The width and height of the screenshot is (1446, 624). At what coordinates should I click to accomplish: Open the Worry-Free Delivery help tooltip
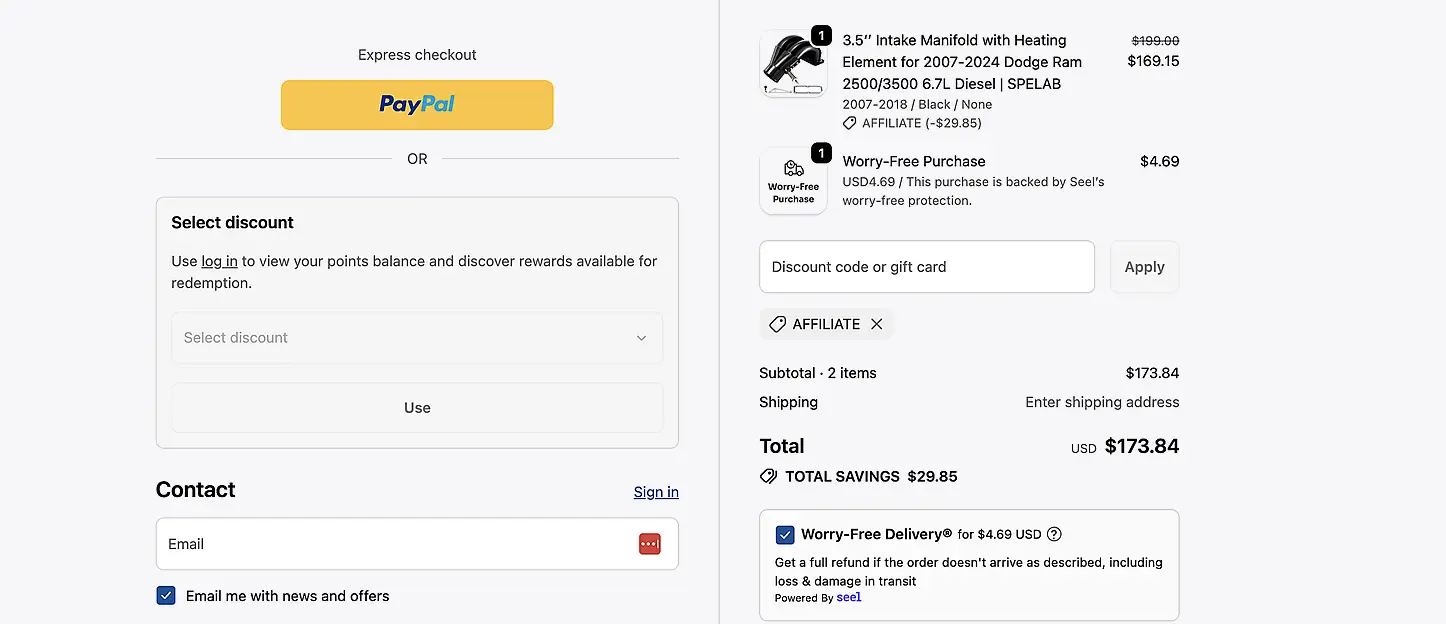pos(1054,534)
